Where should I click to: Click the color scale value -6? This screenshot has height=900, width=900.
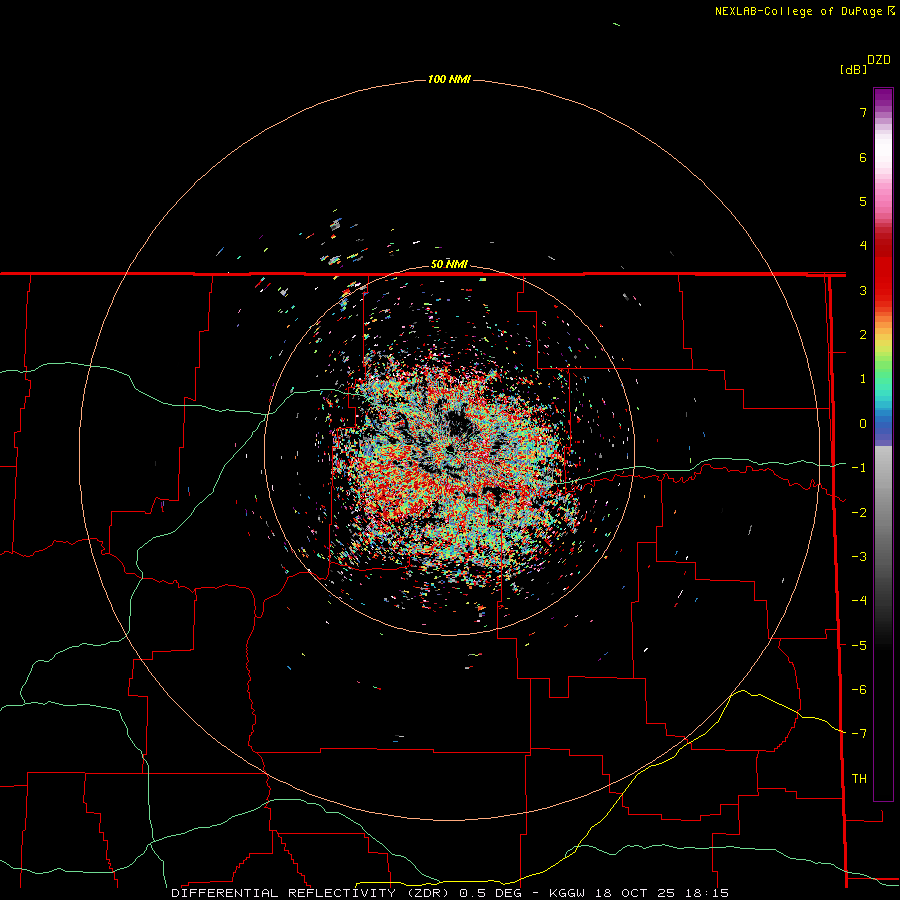859,690
